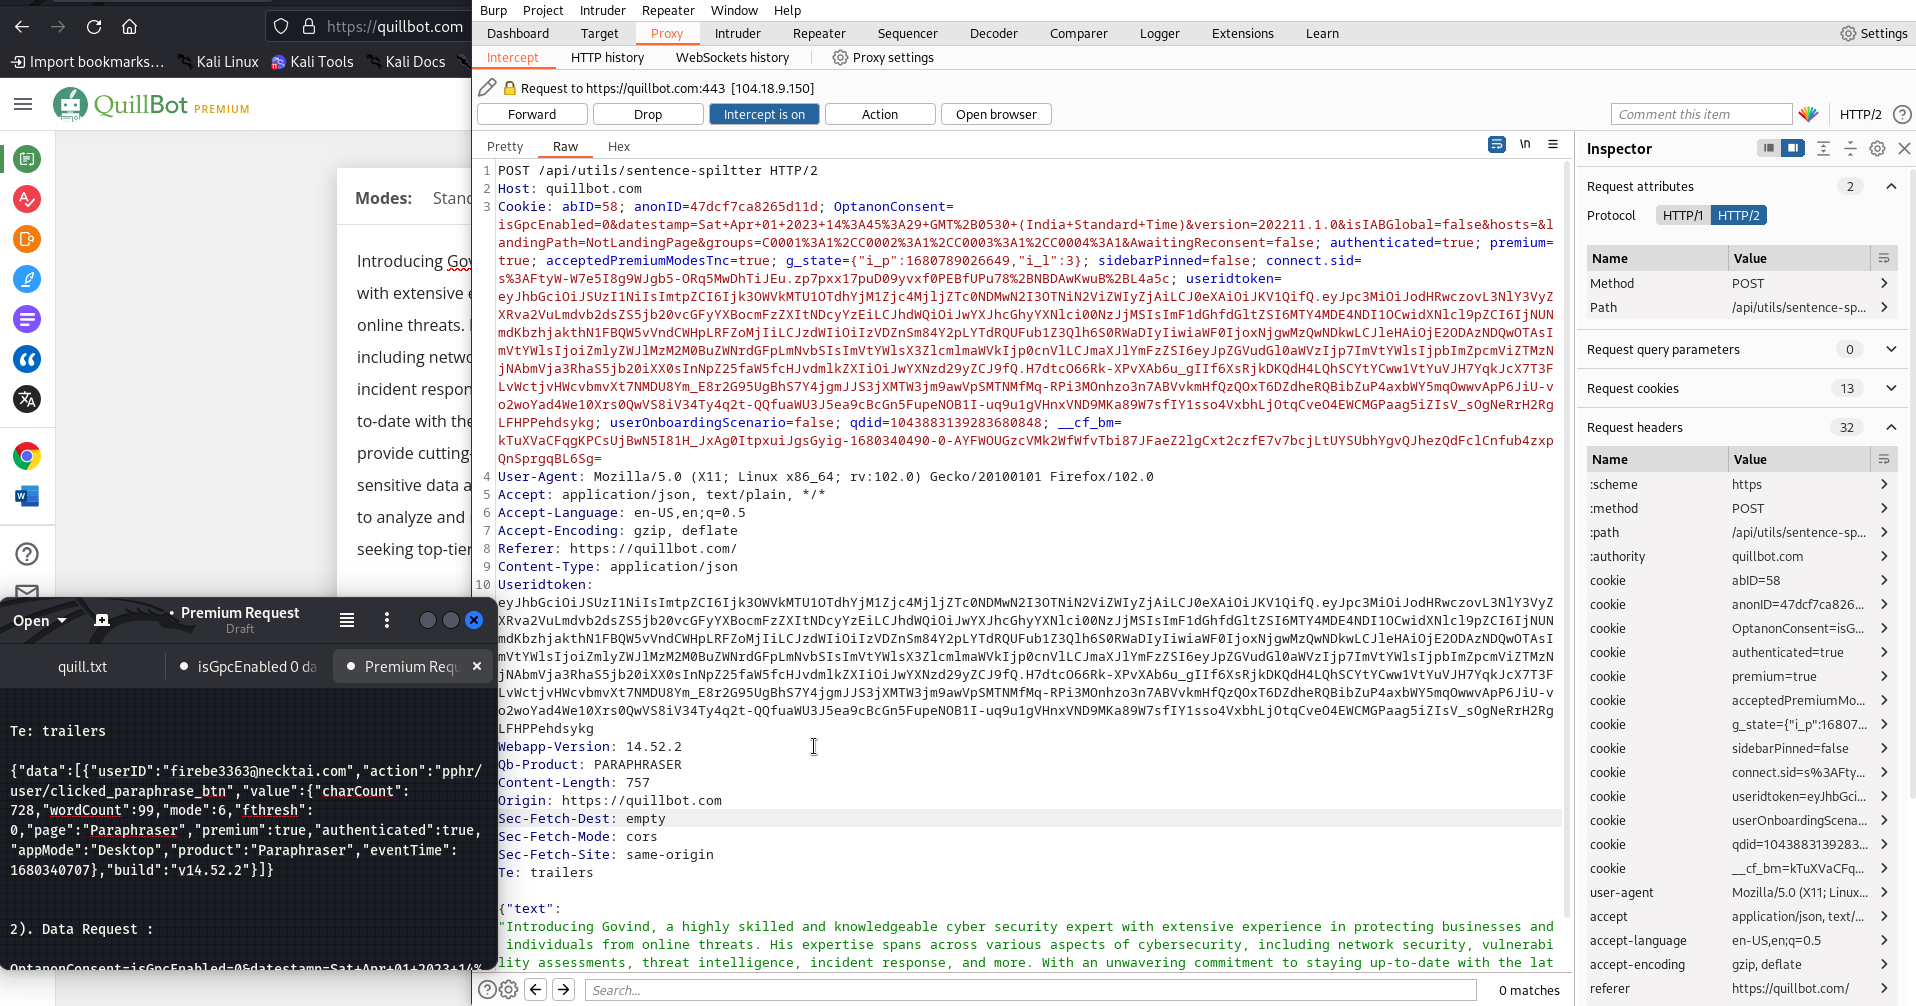Screen dimensions: 1916x1006
Task: Open the Co-Writer quill icon
Action: 27,279
